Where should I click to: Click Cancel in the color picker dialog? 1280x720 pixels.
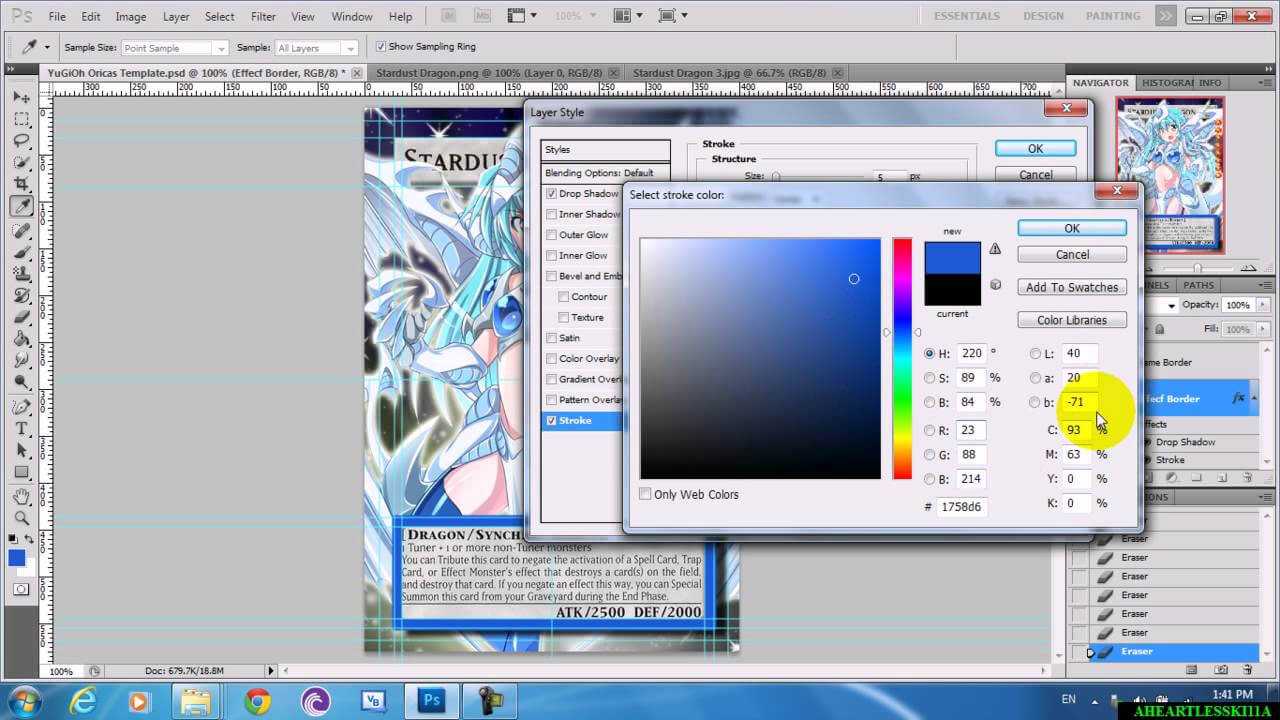(1072, 255)
